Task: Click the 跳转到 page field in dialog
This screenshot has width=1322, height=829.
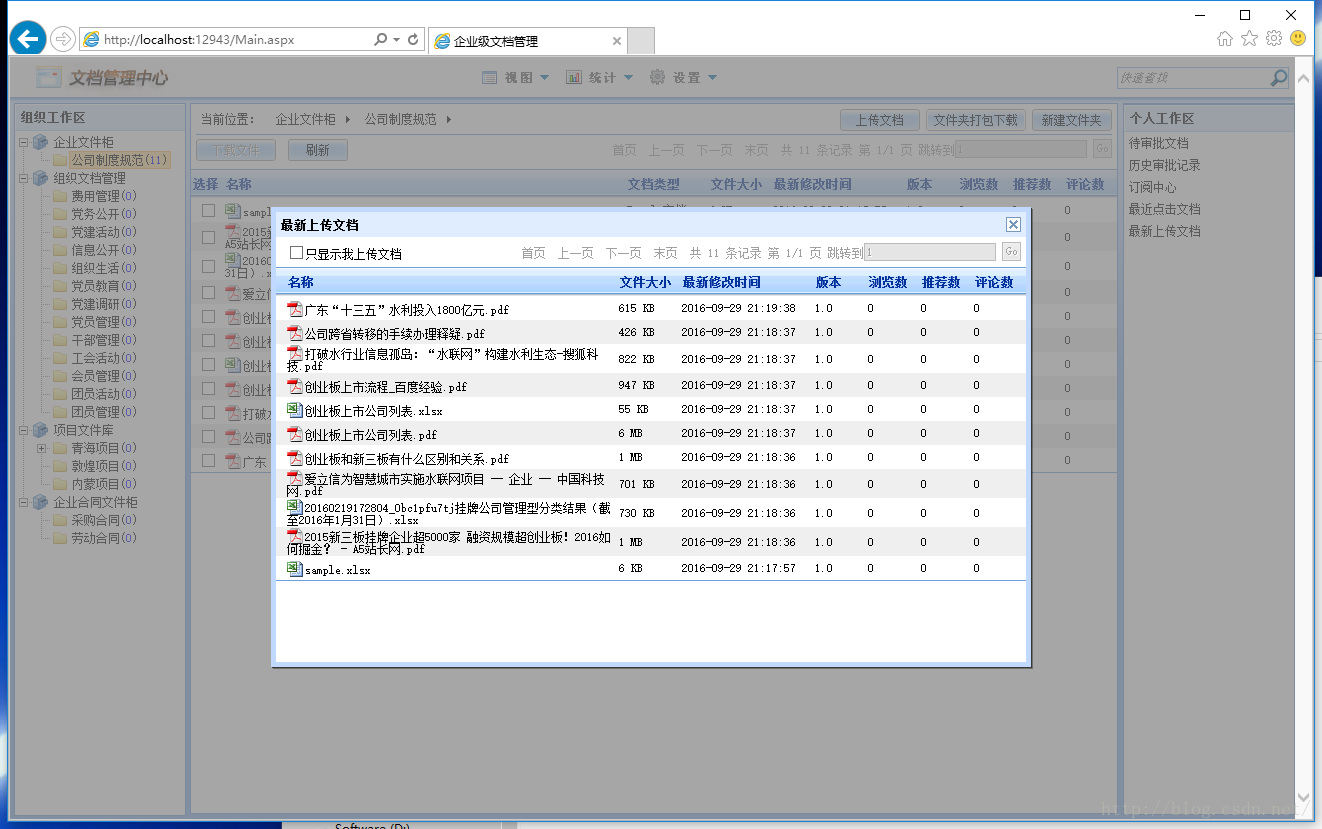Action: (930, 252)
